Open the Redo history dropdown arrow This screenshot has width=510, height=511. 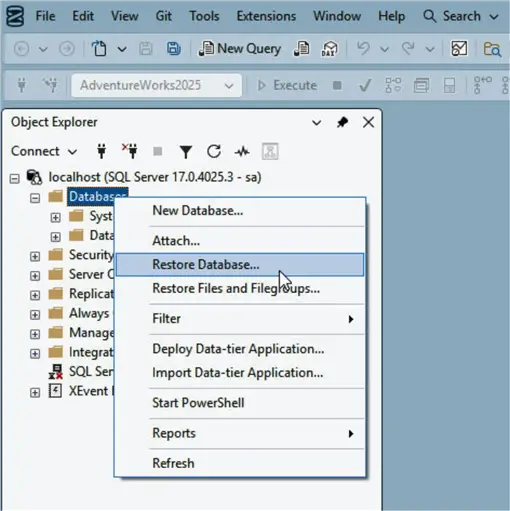(x=430, y=50)
